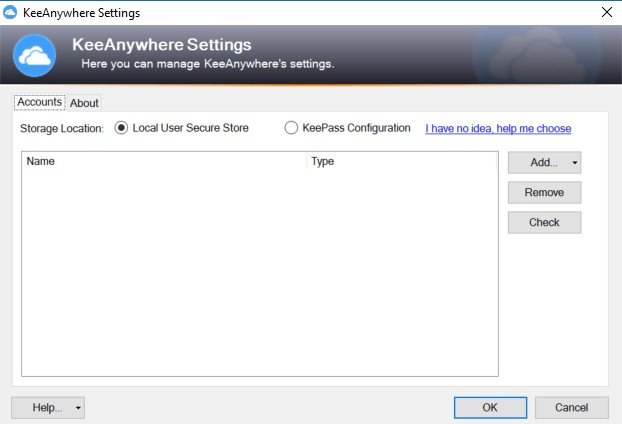This screenshot has height=424, width=622.
Task: Click the Check account button
Action: pos(544,222)
